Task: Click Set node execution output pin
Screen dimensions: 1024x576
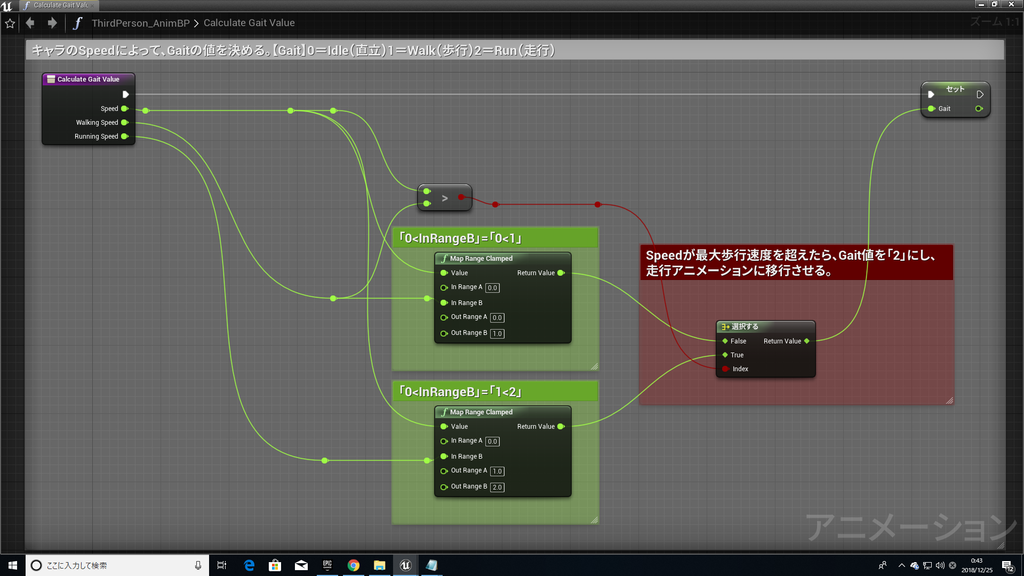Action: pos(980,94)
